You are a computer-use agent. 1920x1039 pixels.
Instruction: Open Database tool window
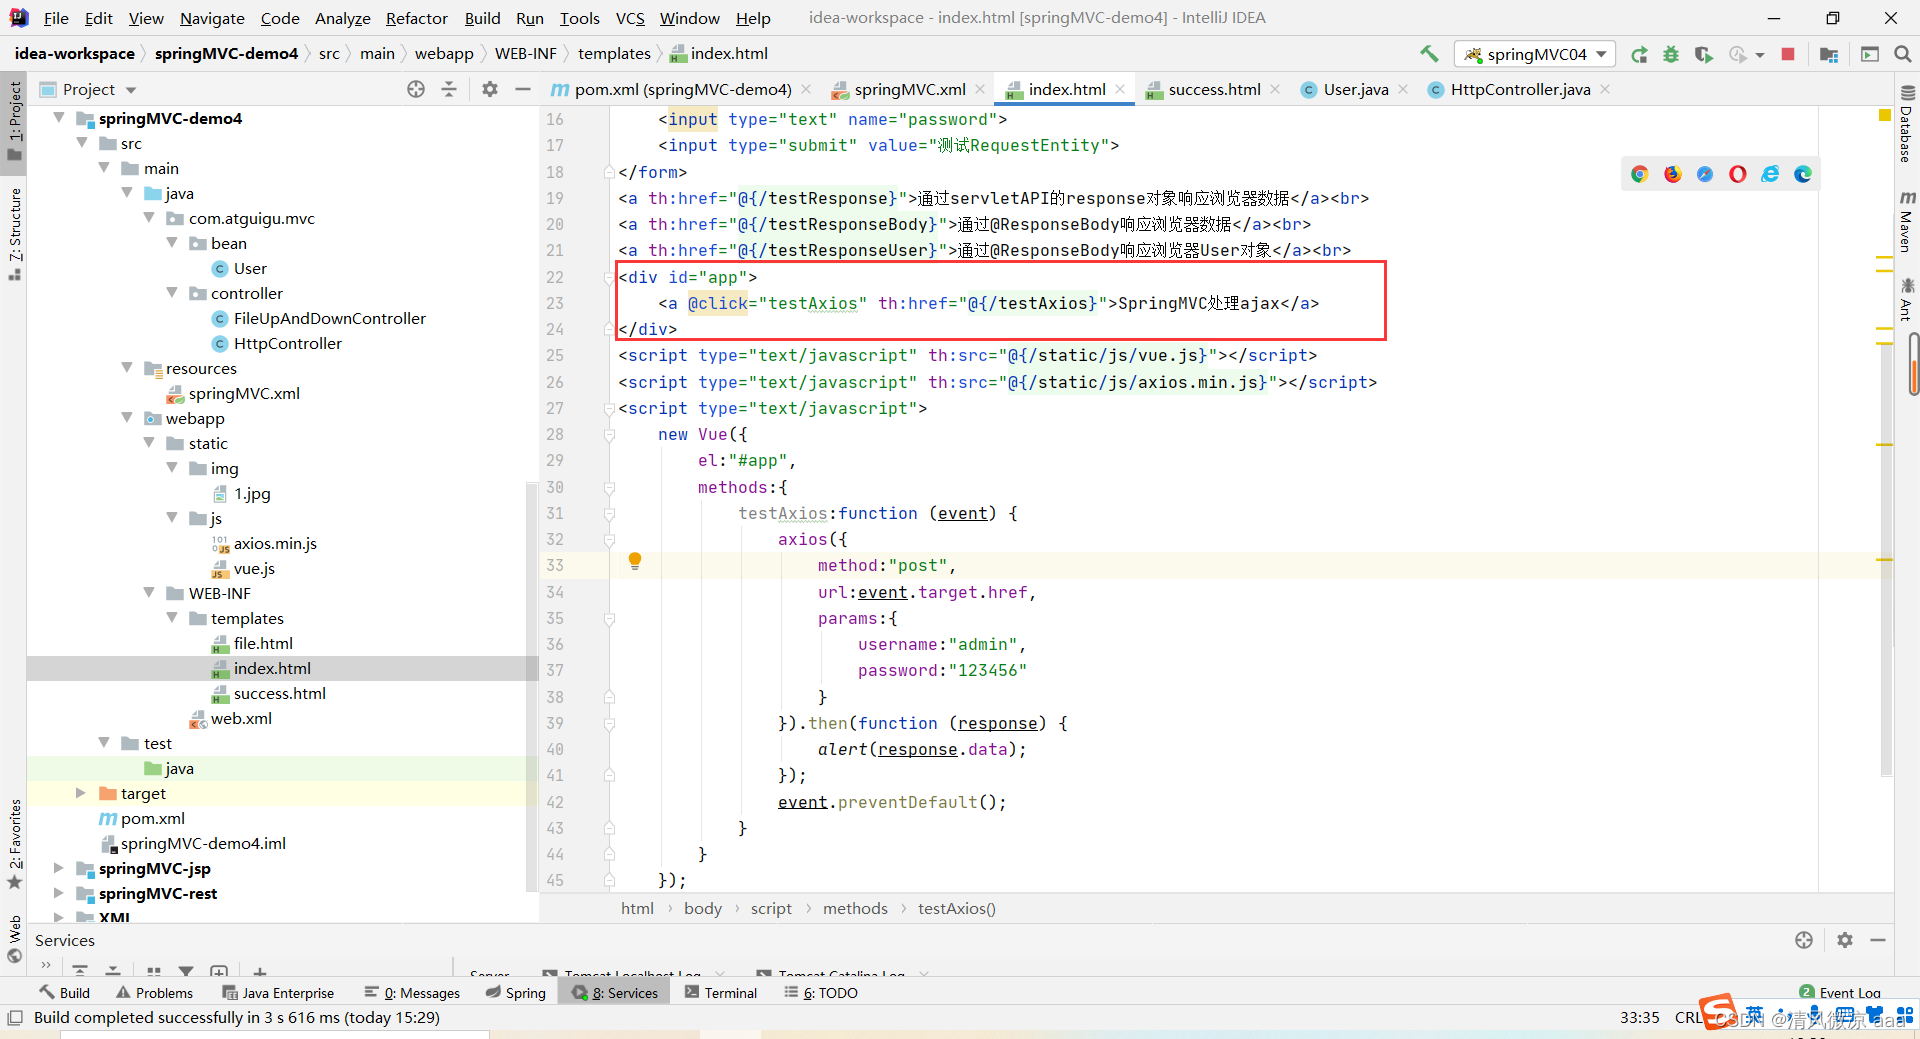point(1907,125)
